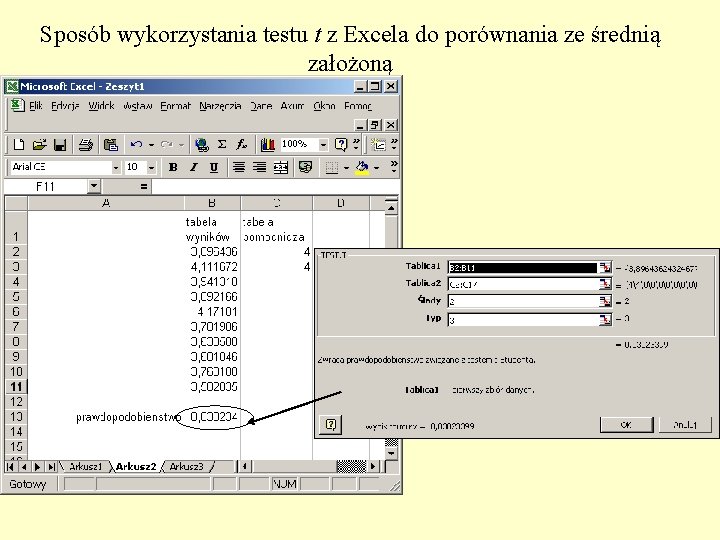Open the Borders dropdown arrow

[x=346, y=168]
